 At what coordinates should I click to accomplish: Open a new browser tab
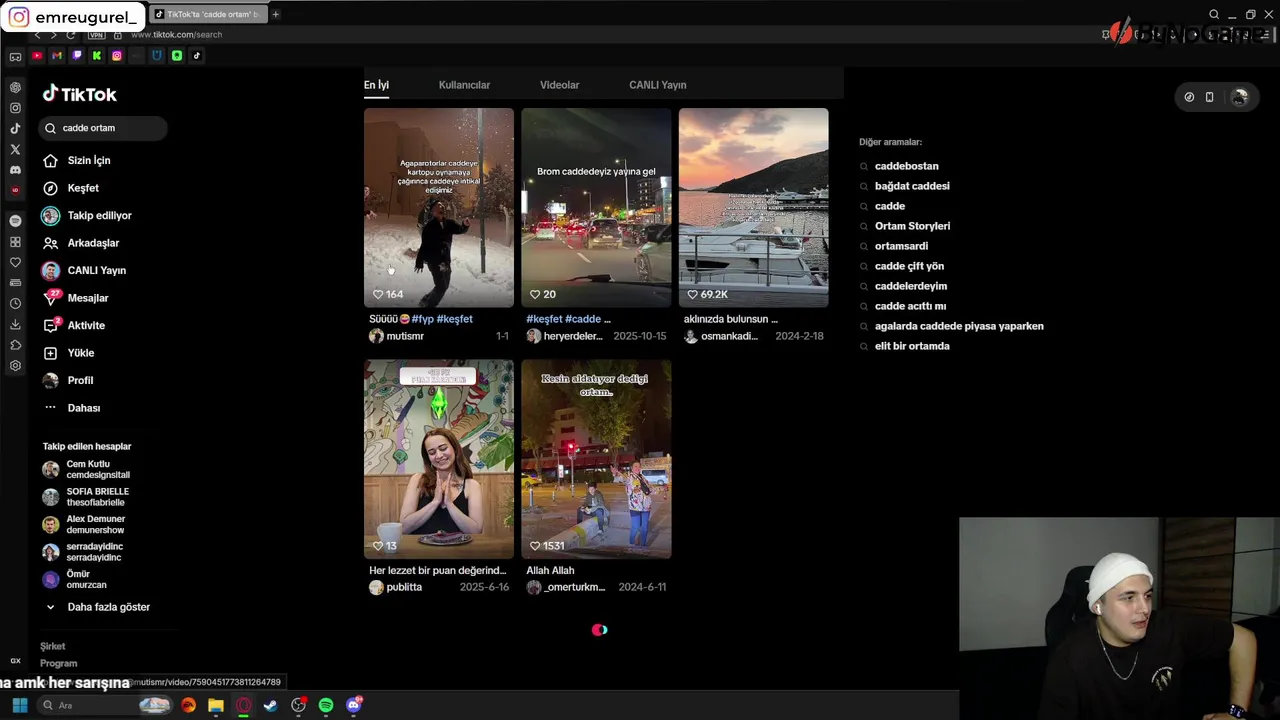tap(276, 14)
